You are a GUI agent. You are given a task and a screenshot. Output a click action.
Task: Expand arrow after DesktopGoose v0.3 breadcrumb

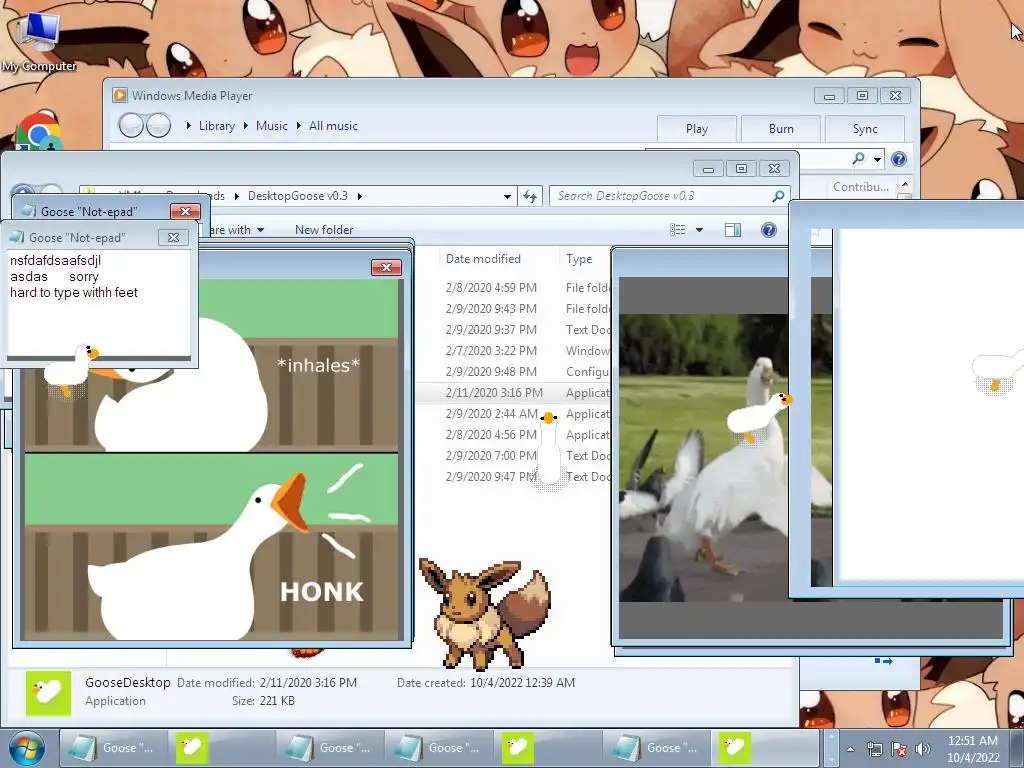tap(359, 196)
